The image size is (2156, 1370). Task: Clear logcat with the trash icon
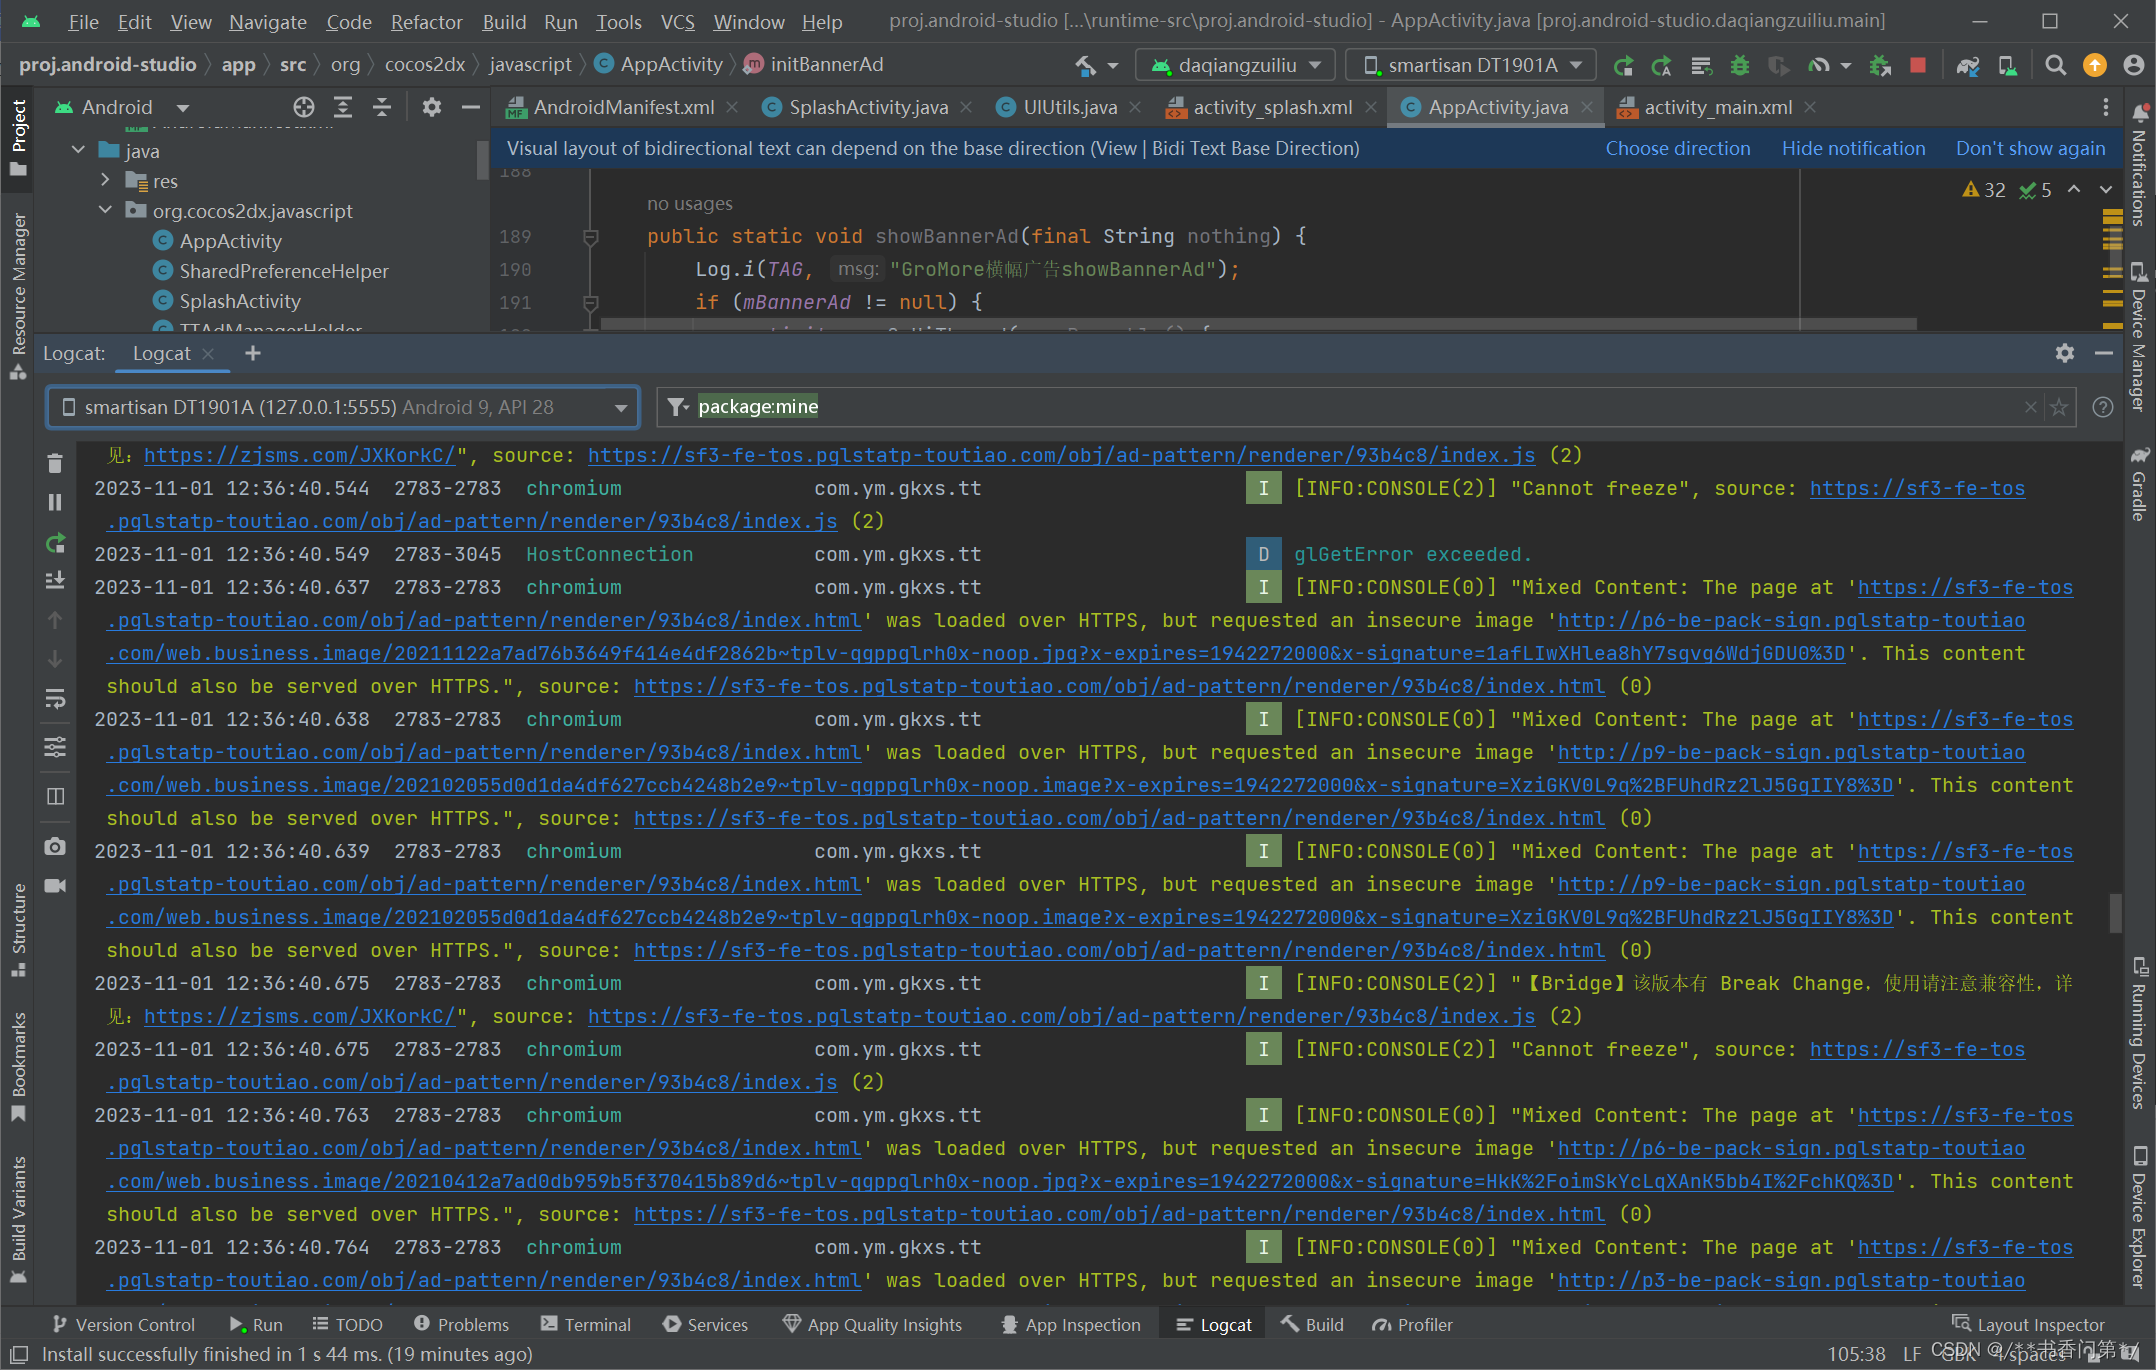[55, 463]
